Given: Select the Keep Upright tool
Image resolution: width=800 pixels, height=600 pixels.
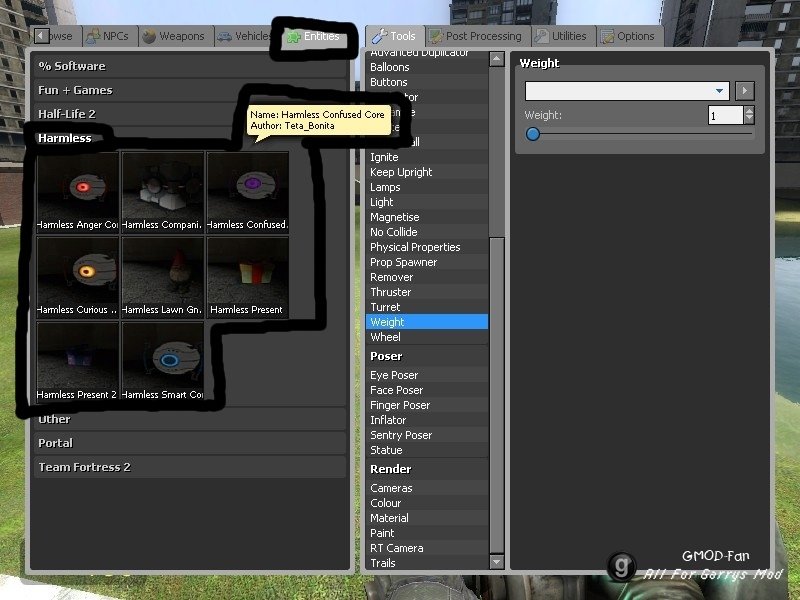Looking at the screenshot, I should [x=427, y=172].
